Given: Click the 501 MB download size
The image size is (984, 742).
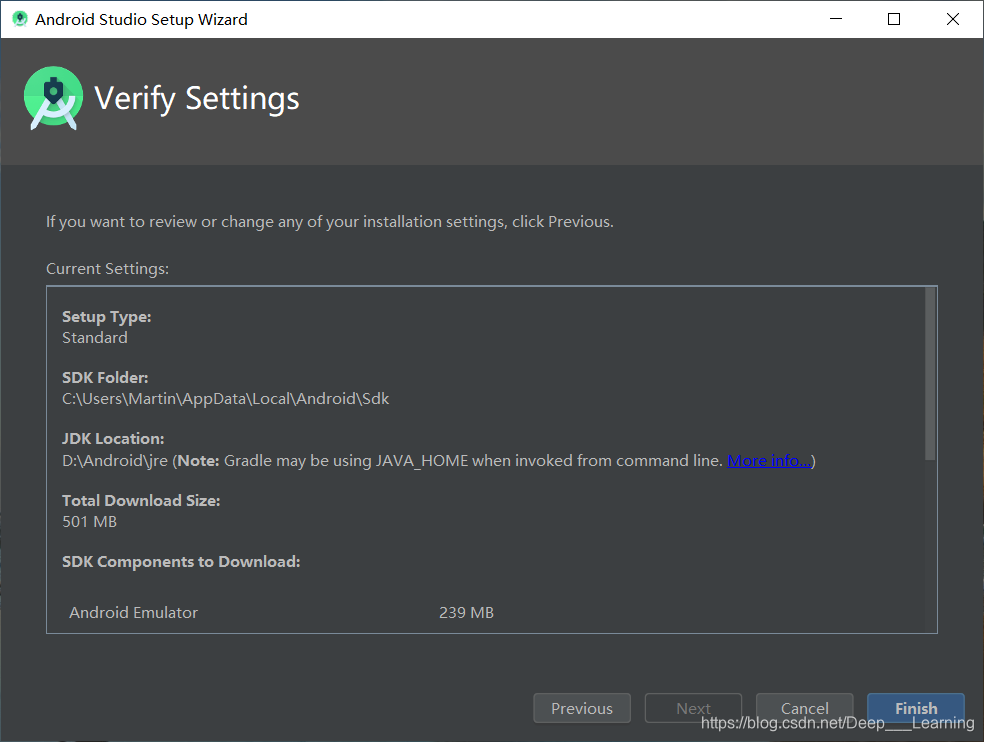Looking at the screenshot, I should pyautogui.click(x=90, y=522).
